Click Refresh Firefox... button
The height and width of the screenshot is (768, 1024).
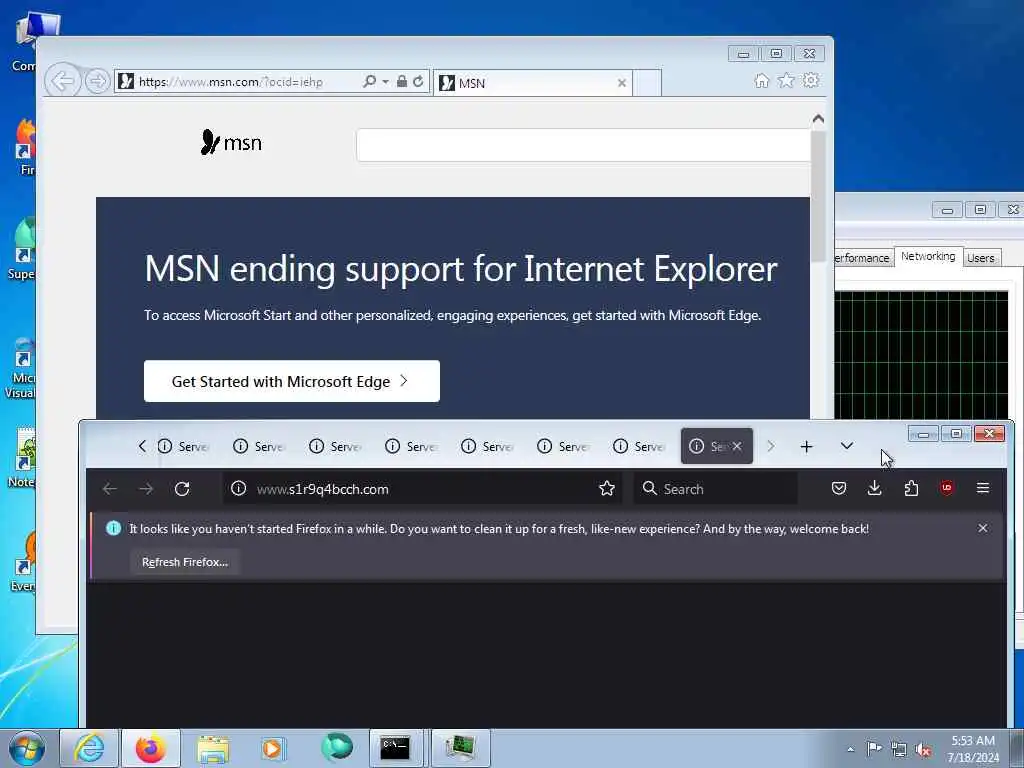(x=185, y=562)
